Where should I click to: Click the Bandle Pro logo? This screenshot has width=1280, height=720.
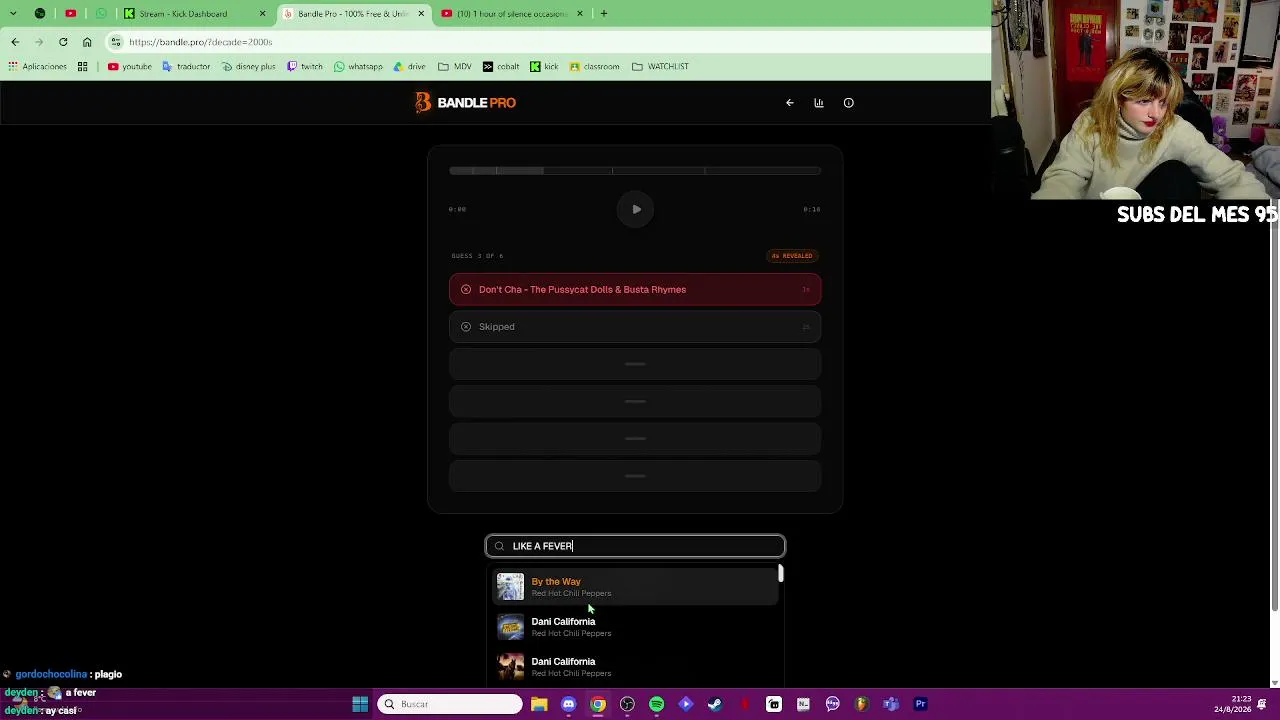(x=466, y=103)
